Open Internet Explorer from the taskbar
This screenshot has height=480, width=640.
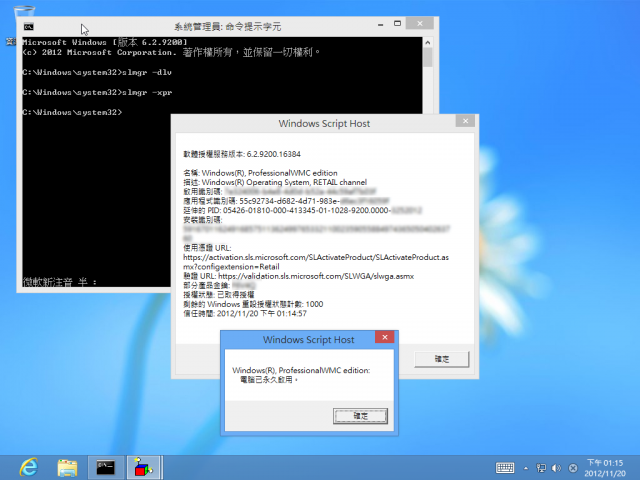tap(29, 467)
